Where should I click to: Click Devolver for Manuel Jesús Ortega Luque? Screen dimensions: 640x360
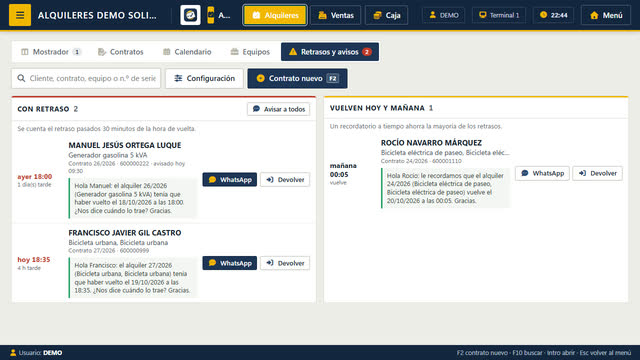(285, 180)
